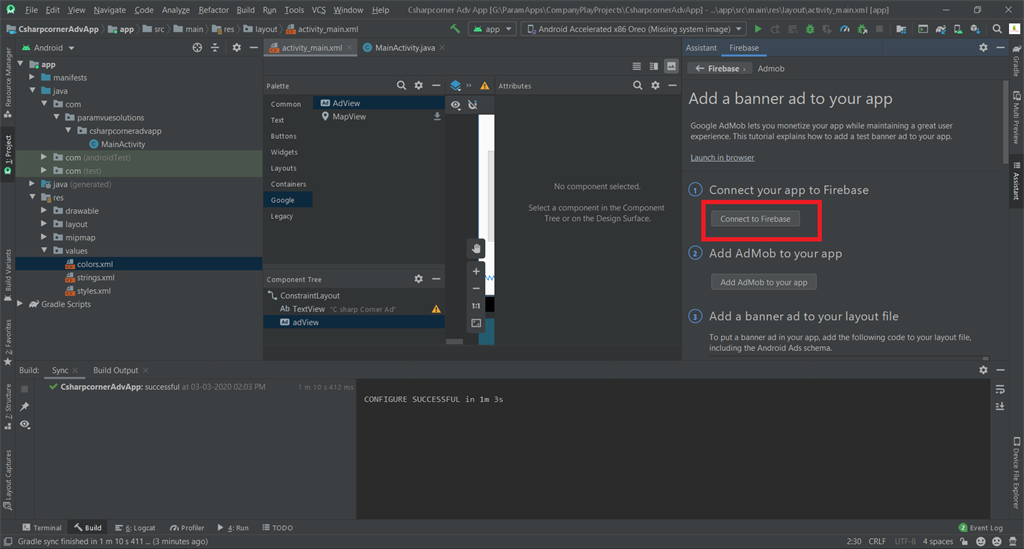The width and height of the screenshot is (1024, 549).
Task: Click the MapView download icon
Action: tap(437, 116)
